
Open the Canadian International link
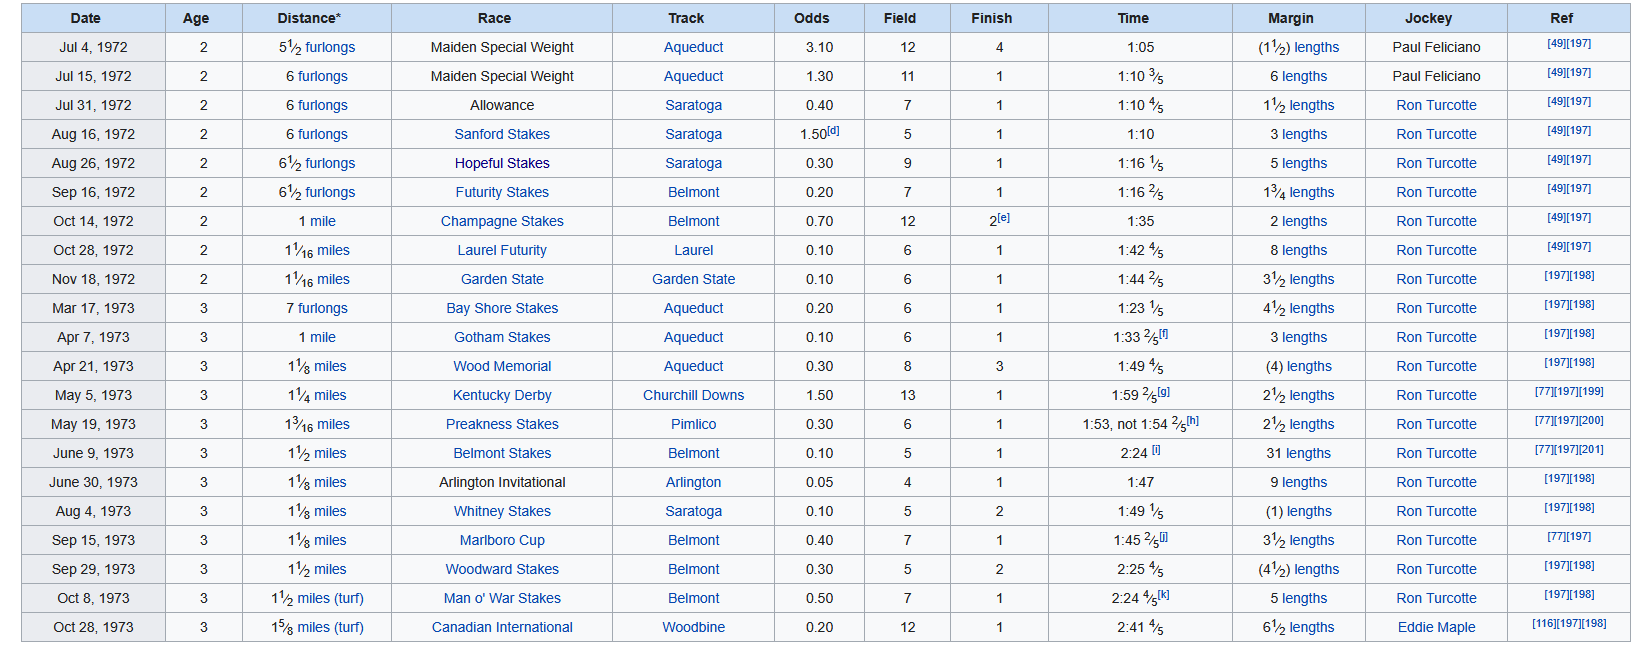[x=502, y=627]
